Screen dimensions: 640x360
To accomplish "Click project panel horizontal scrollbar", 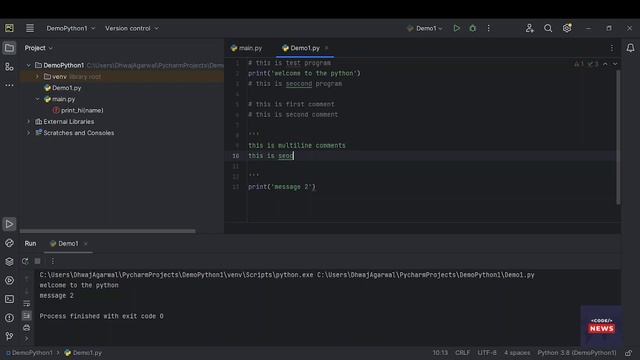I will [x=108, y=231].
